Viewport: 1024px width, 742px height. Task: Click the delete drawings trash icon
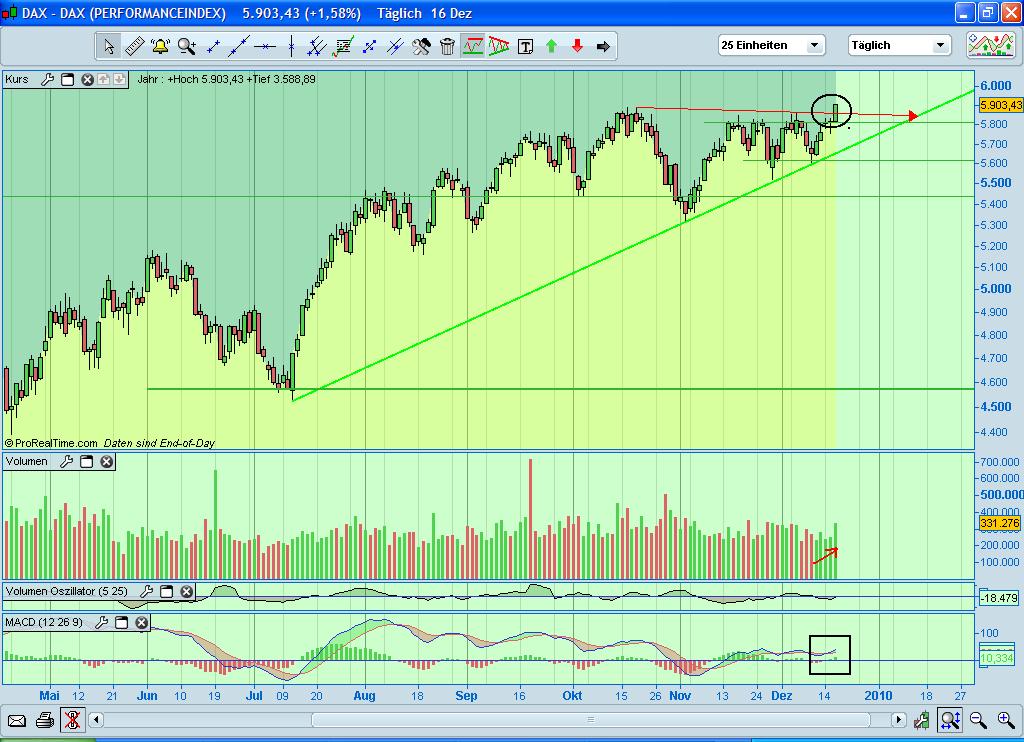click(449, 46)
